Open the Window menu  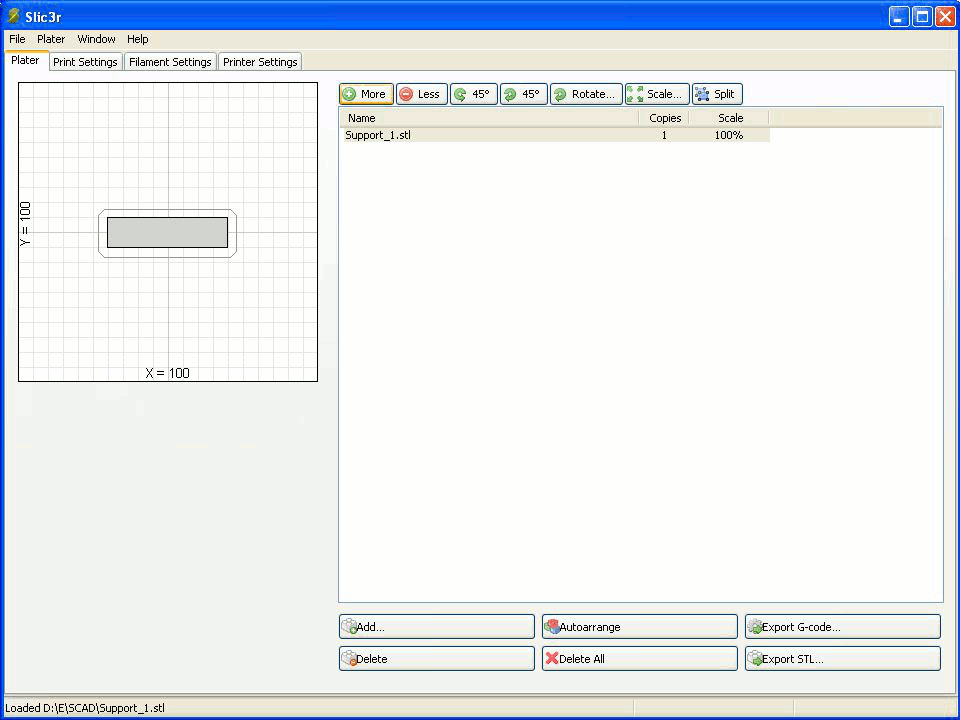[x=96, y=39]
